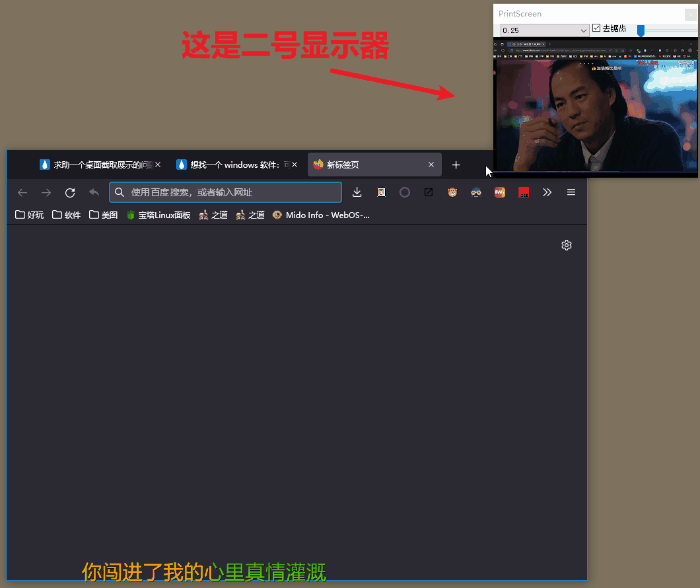
Task: Switch to the 求助一个桌面截取展示 tab
Action: pos(96,165)
